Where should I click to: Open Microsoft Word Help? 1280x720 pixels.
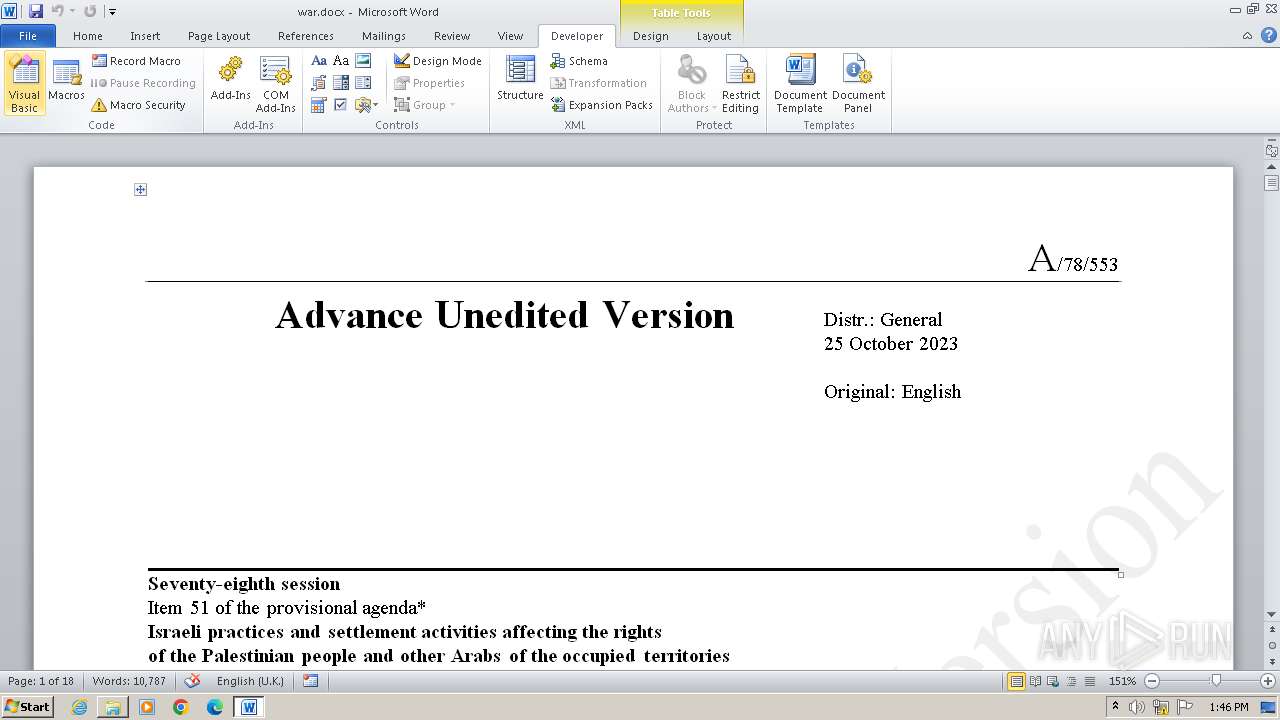1268,36
